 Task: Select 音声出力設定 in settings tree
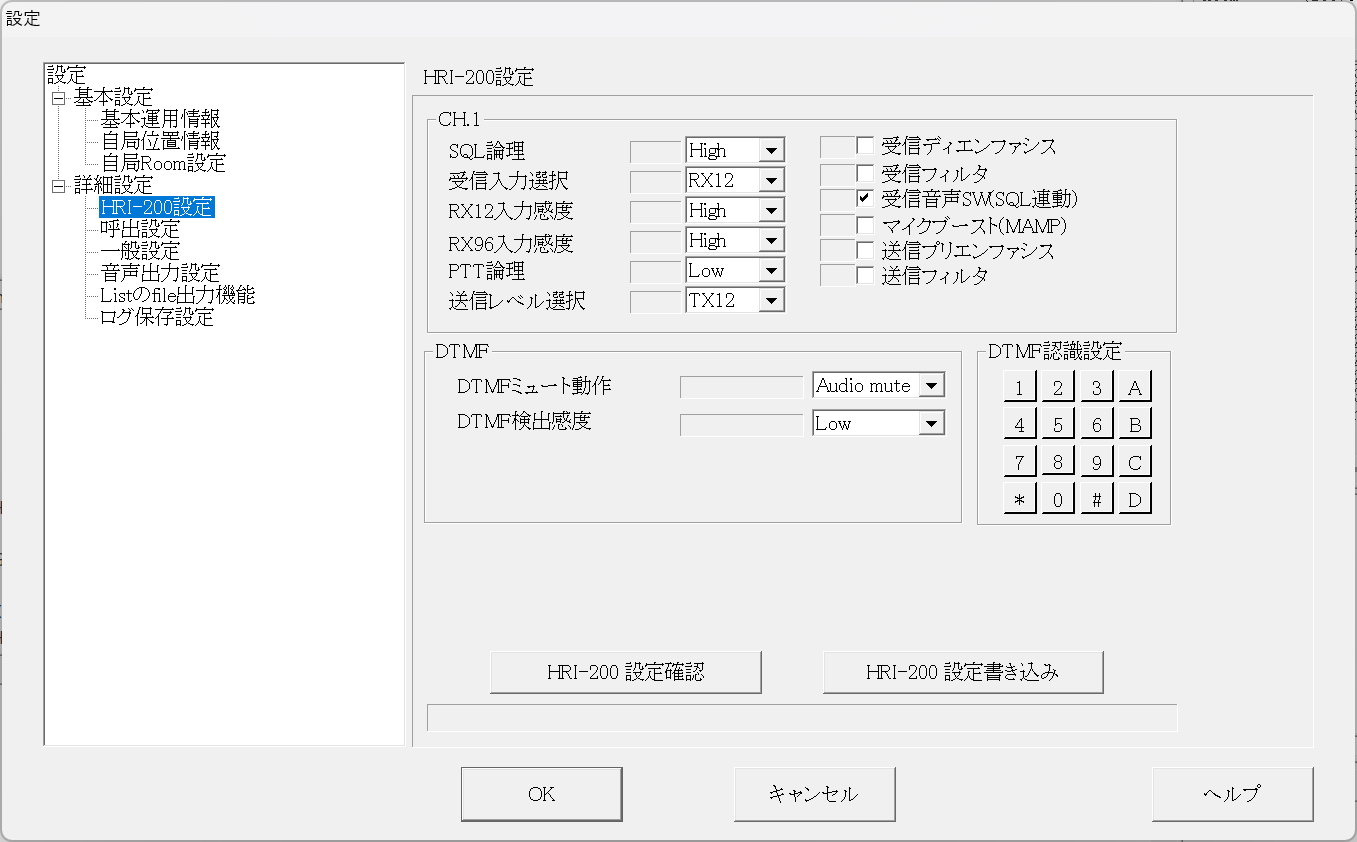[x=160, y=273]
